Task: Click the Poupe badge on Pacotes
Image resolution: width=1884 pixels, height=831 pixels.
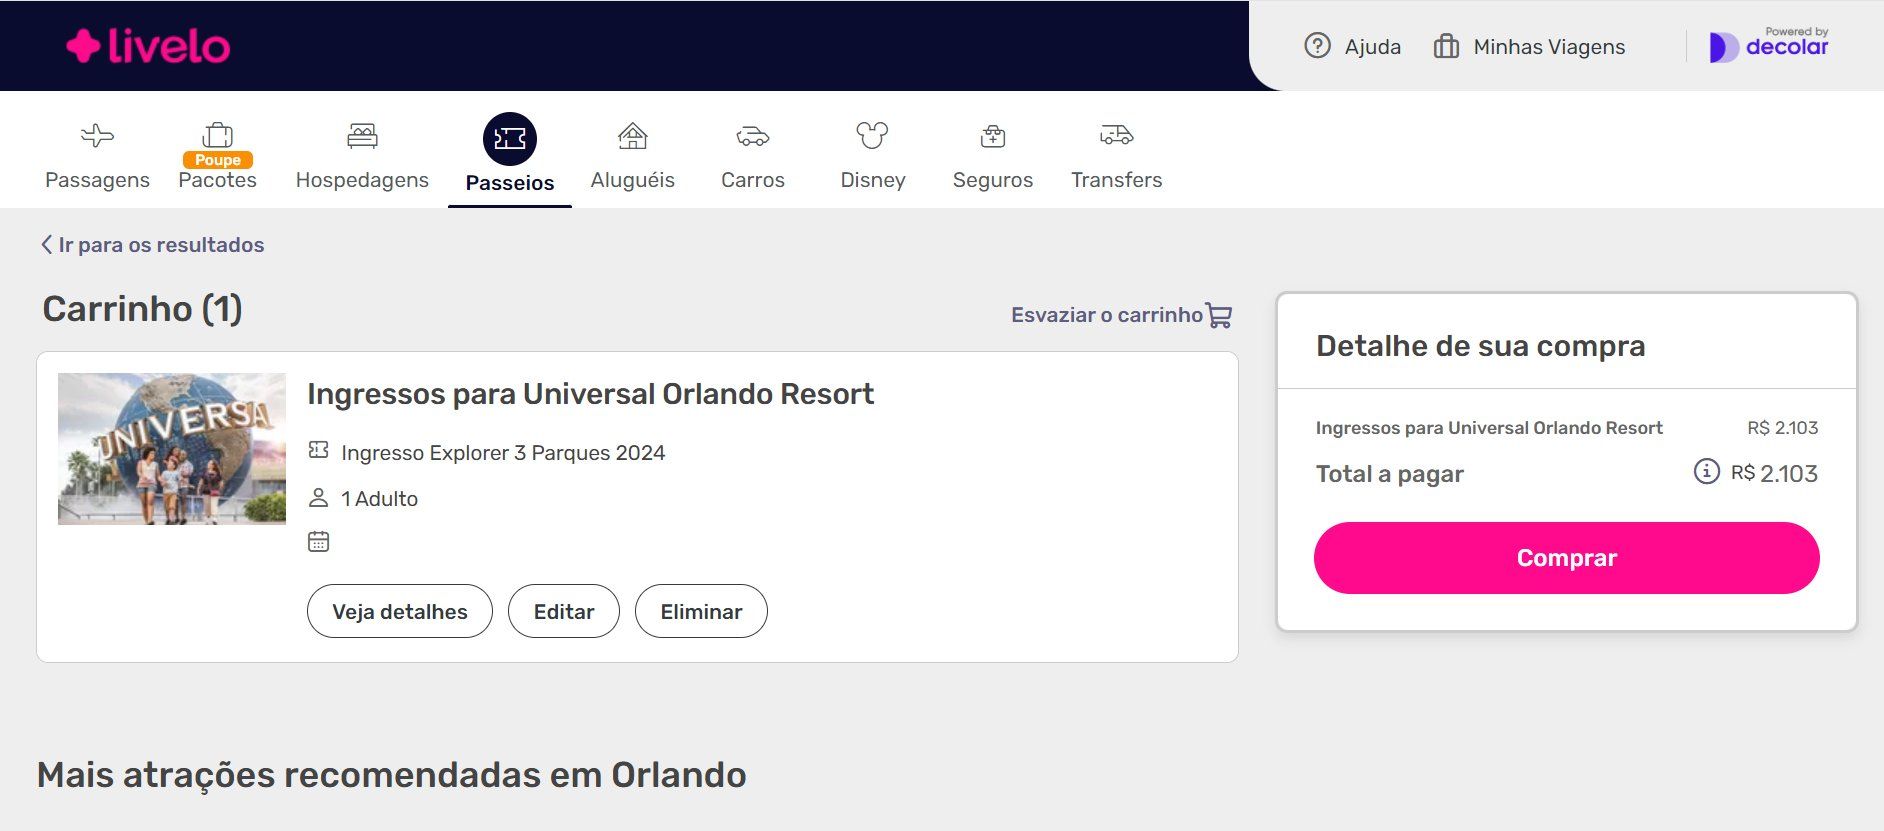Action: [x=218, y=160]
